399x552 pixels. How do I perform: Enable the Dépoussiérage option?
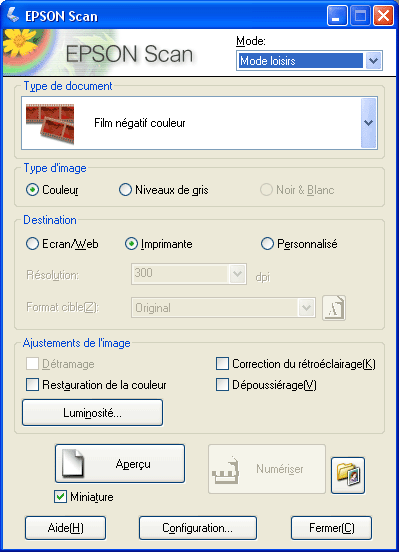tap(222, 384)
